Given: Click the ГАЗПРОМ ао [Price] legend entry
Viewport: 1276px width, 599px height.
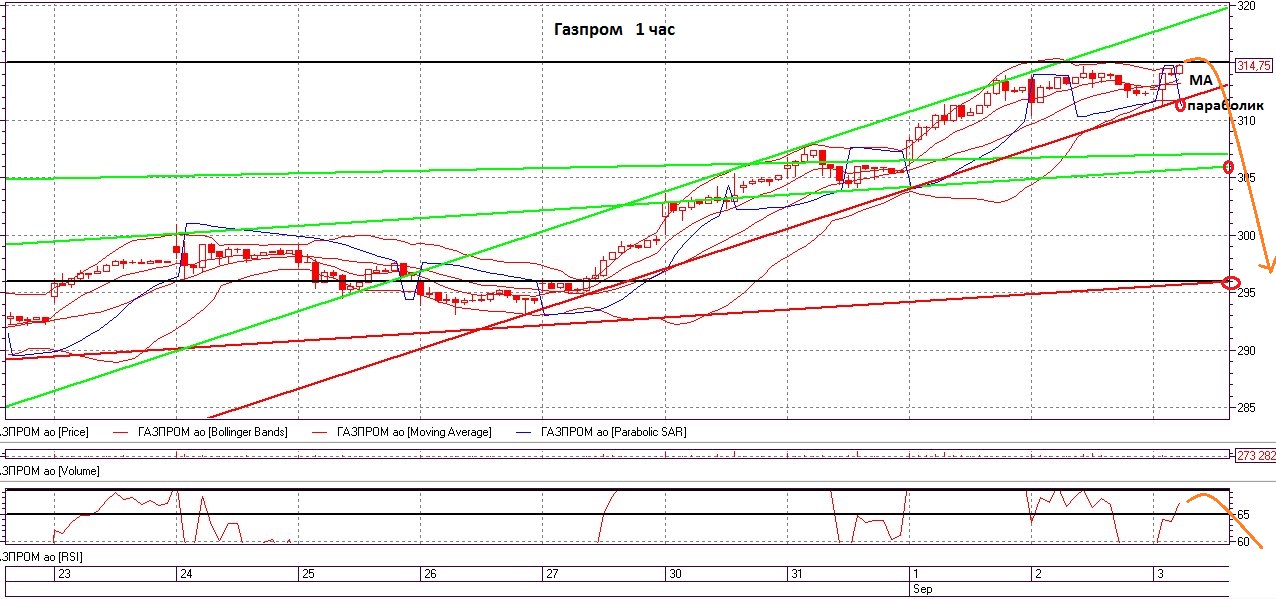Looking at the screenshot, I should tap(44, 432).
